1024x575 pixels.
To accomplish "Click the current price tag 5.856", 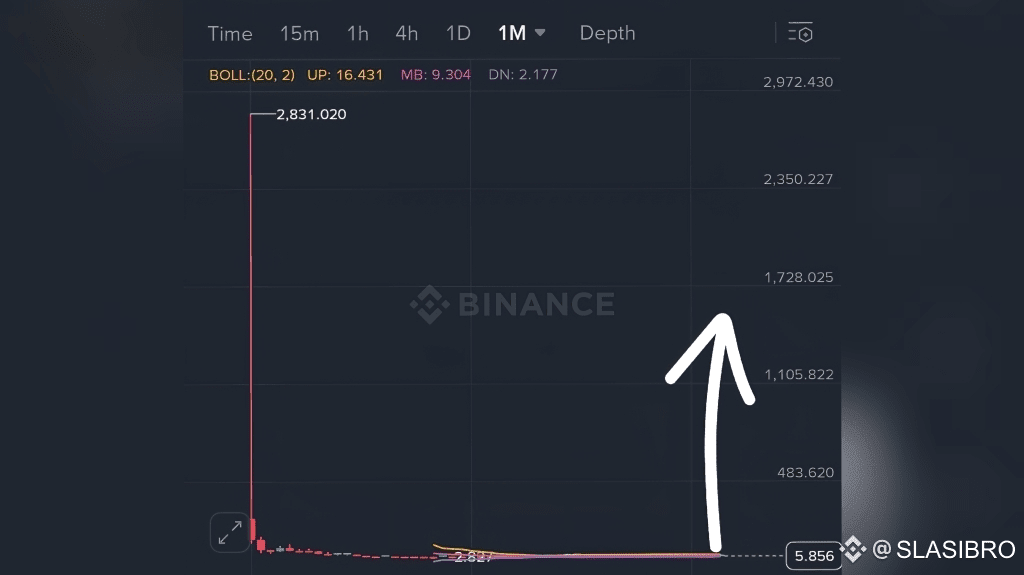I will coord(814,555).
